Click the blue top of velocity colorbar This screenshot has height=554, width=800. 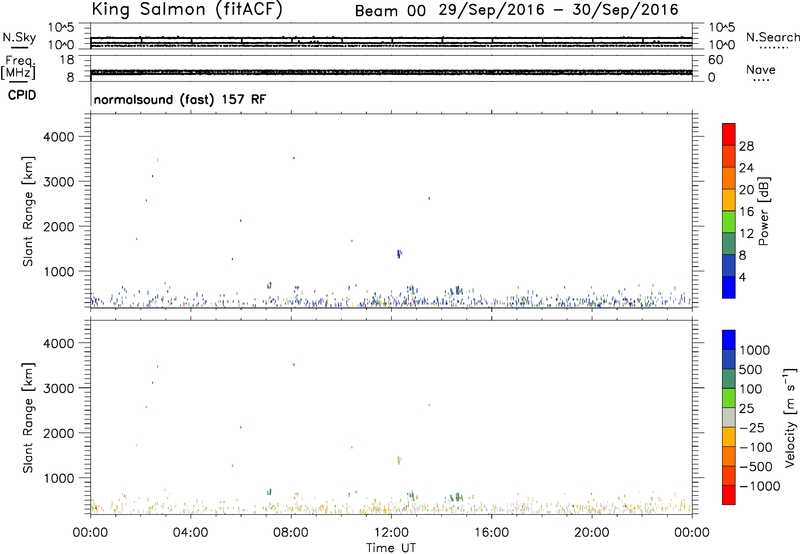[x=729, y=340]
